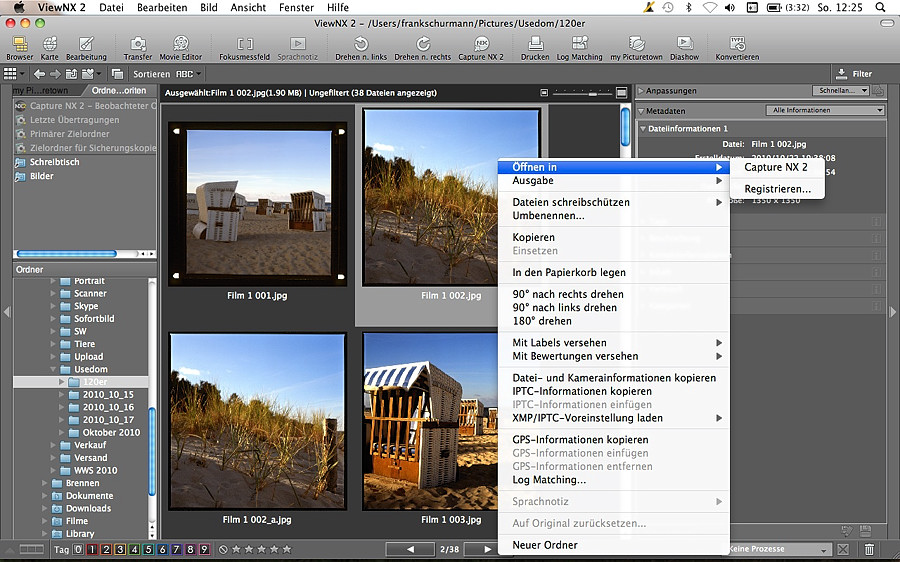Apply tag label 9
This screenshot has height=562, width=900.
pyautogui.click(x=204, y=549)
